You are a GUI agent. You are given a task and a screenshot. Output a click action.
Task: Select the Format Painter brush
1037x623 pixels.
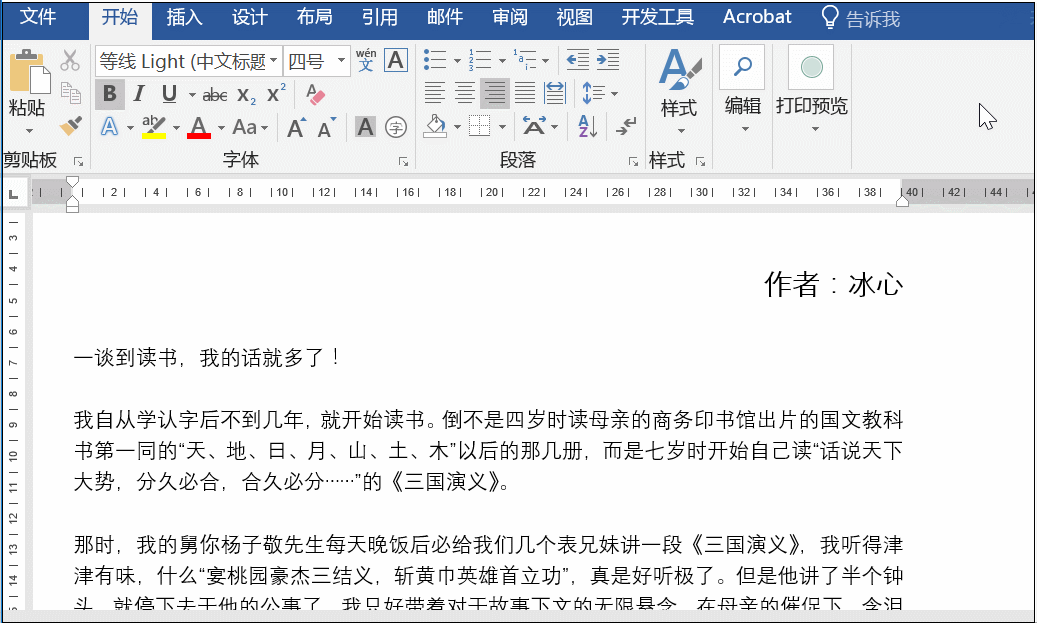70,125
